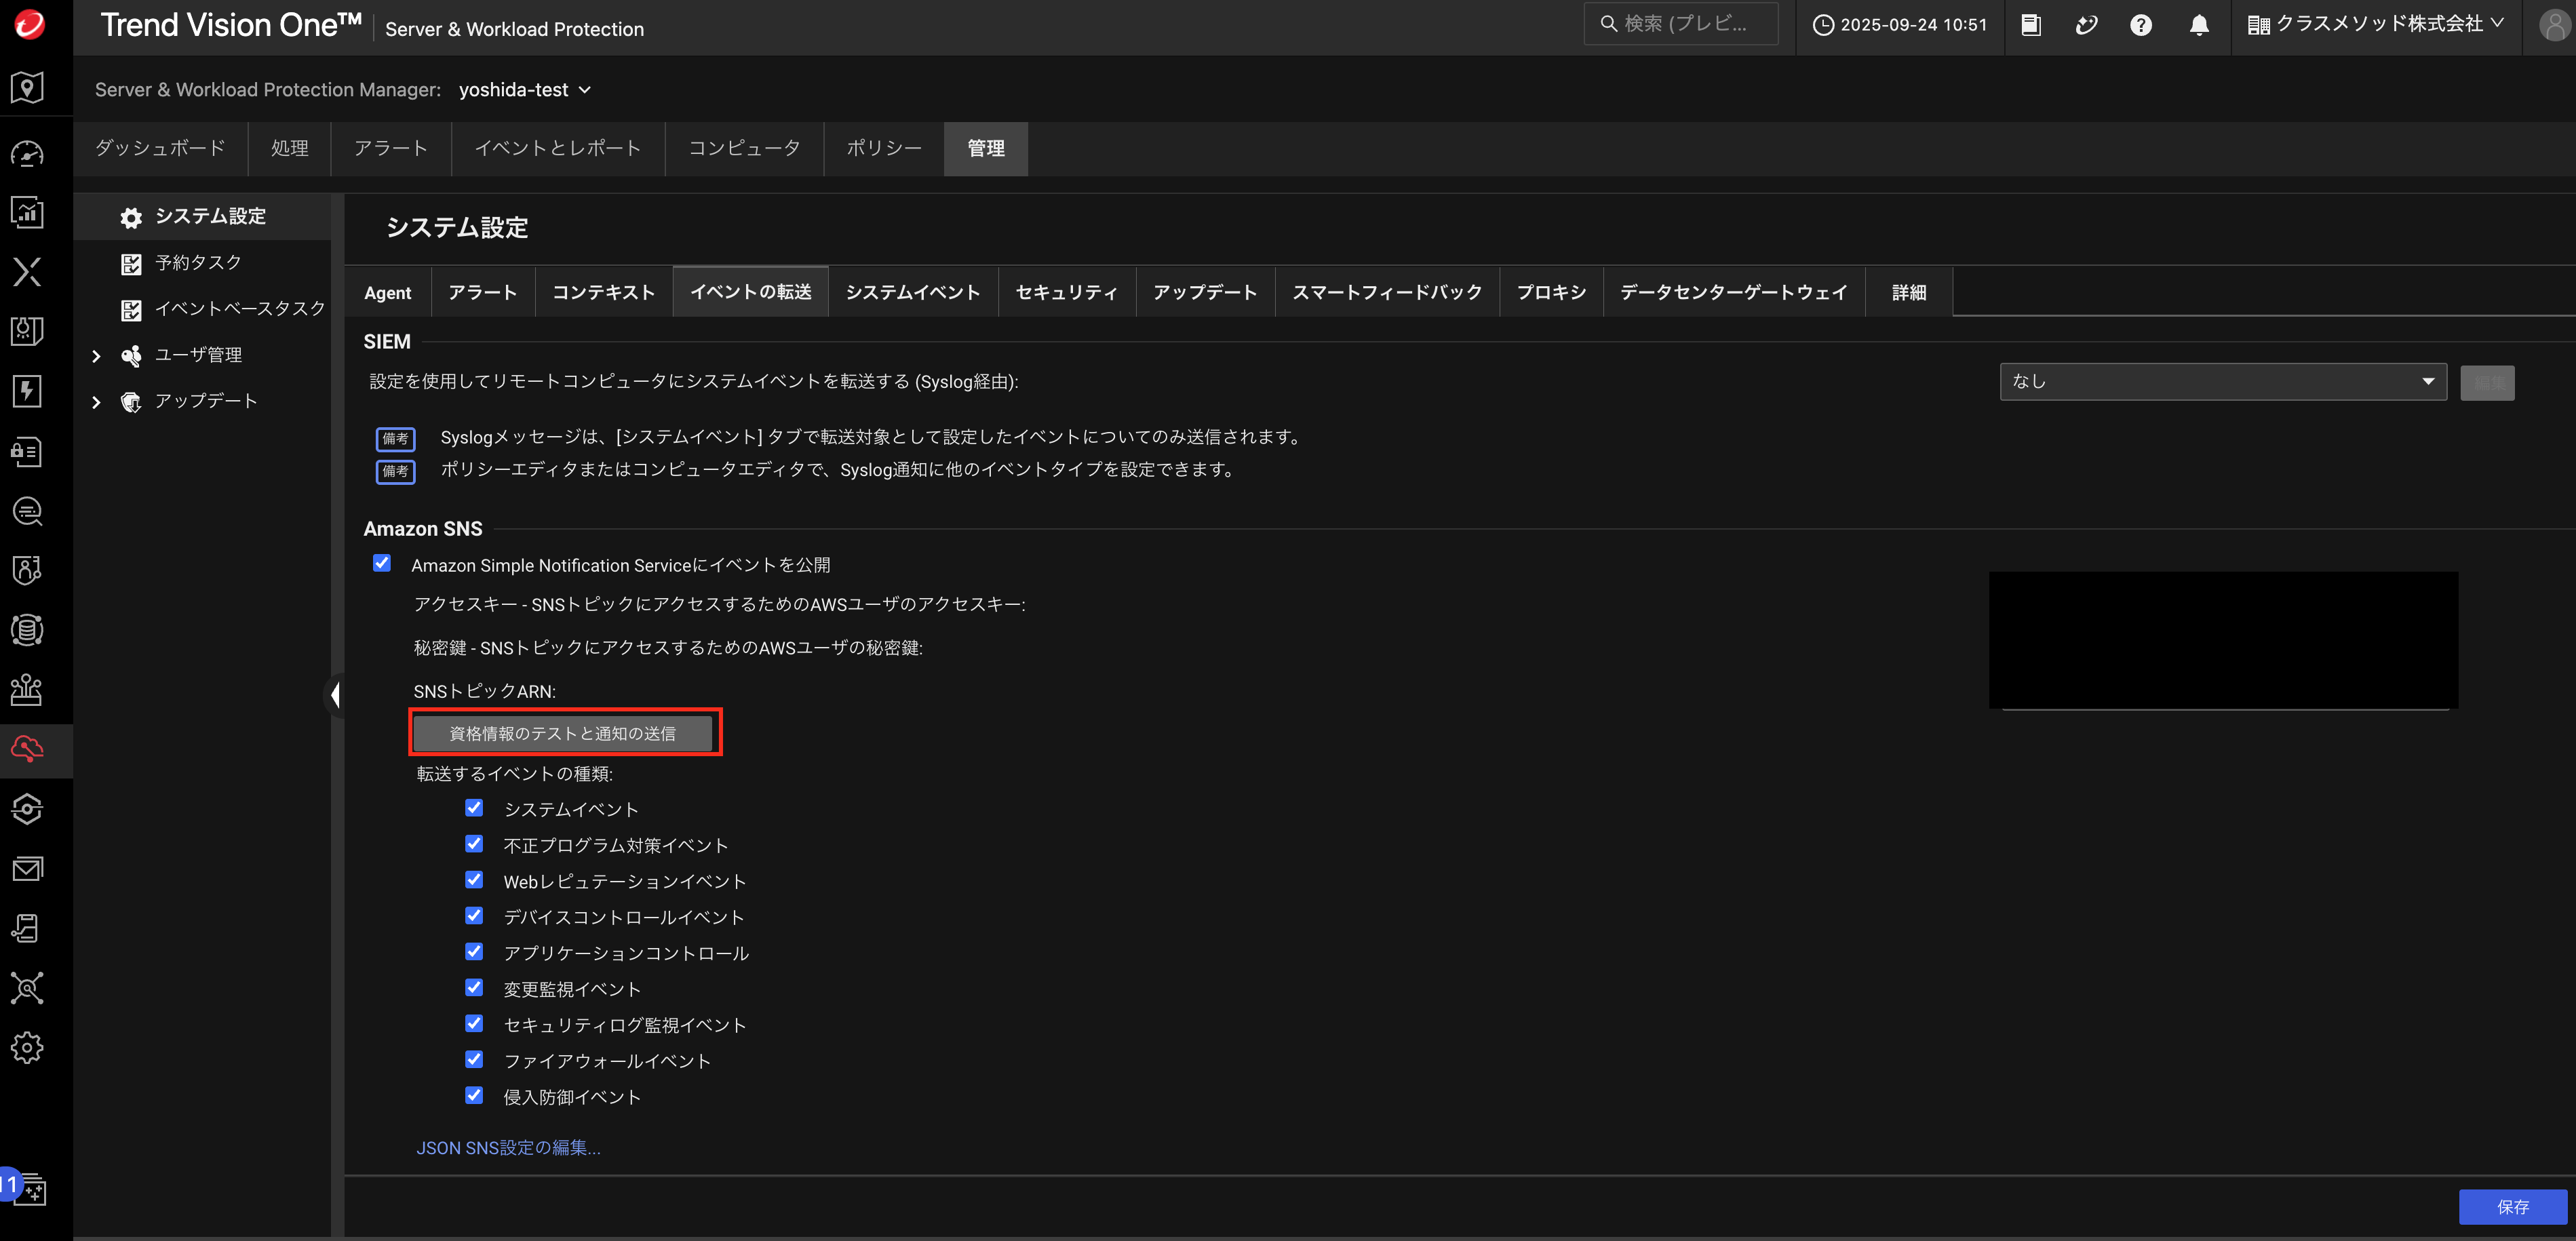The image size is (2576, 1241).
Task: Open the notifications bell icon
Action: click(x=2199, y=25)
